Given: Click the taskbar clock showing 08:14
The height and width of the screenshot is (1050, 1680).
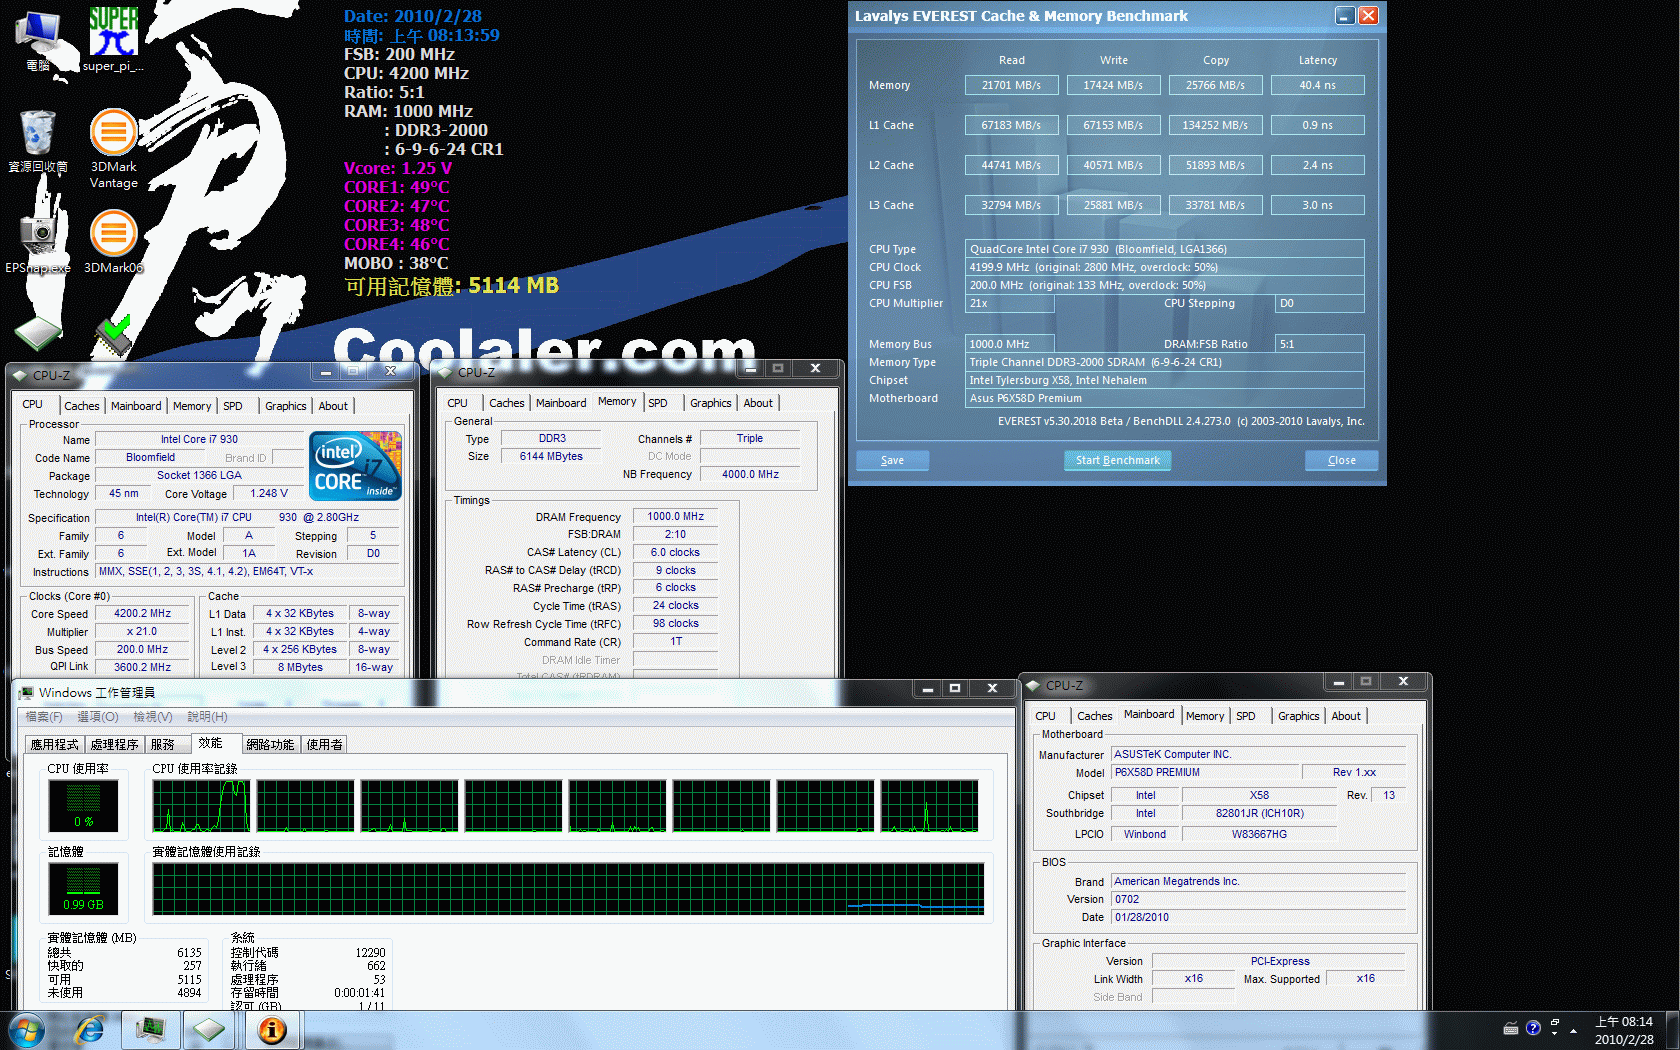Looking at the screenshot, I should click(x=1624, y=1030).
